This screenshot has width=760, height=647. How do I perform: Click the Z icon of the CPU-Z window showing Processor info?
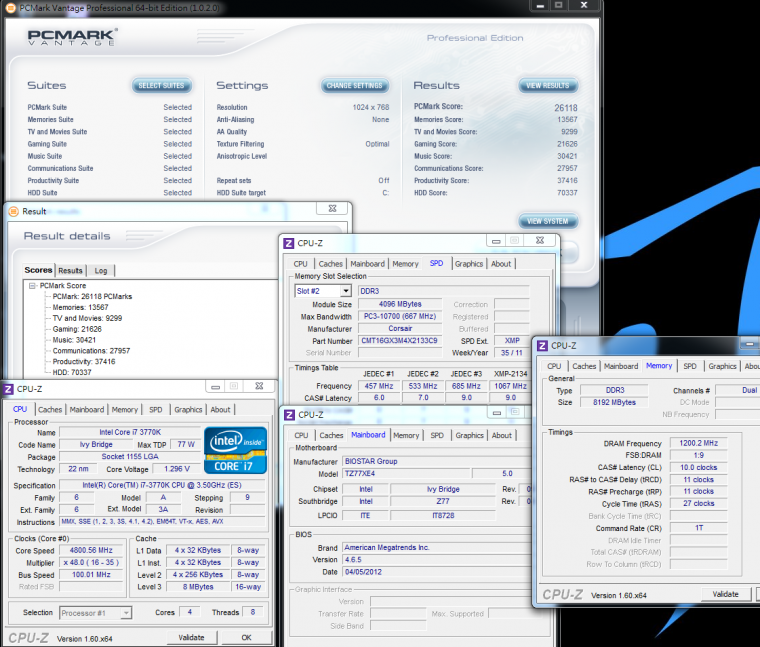click(x=8, y=389)
